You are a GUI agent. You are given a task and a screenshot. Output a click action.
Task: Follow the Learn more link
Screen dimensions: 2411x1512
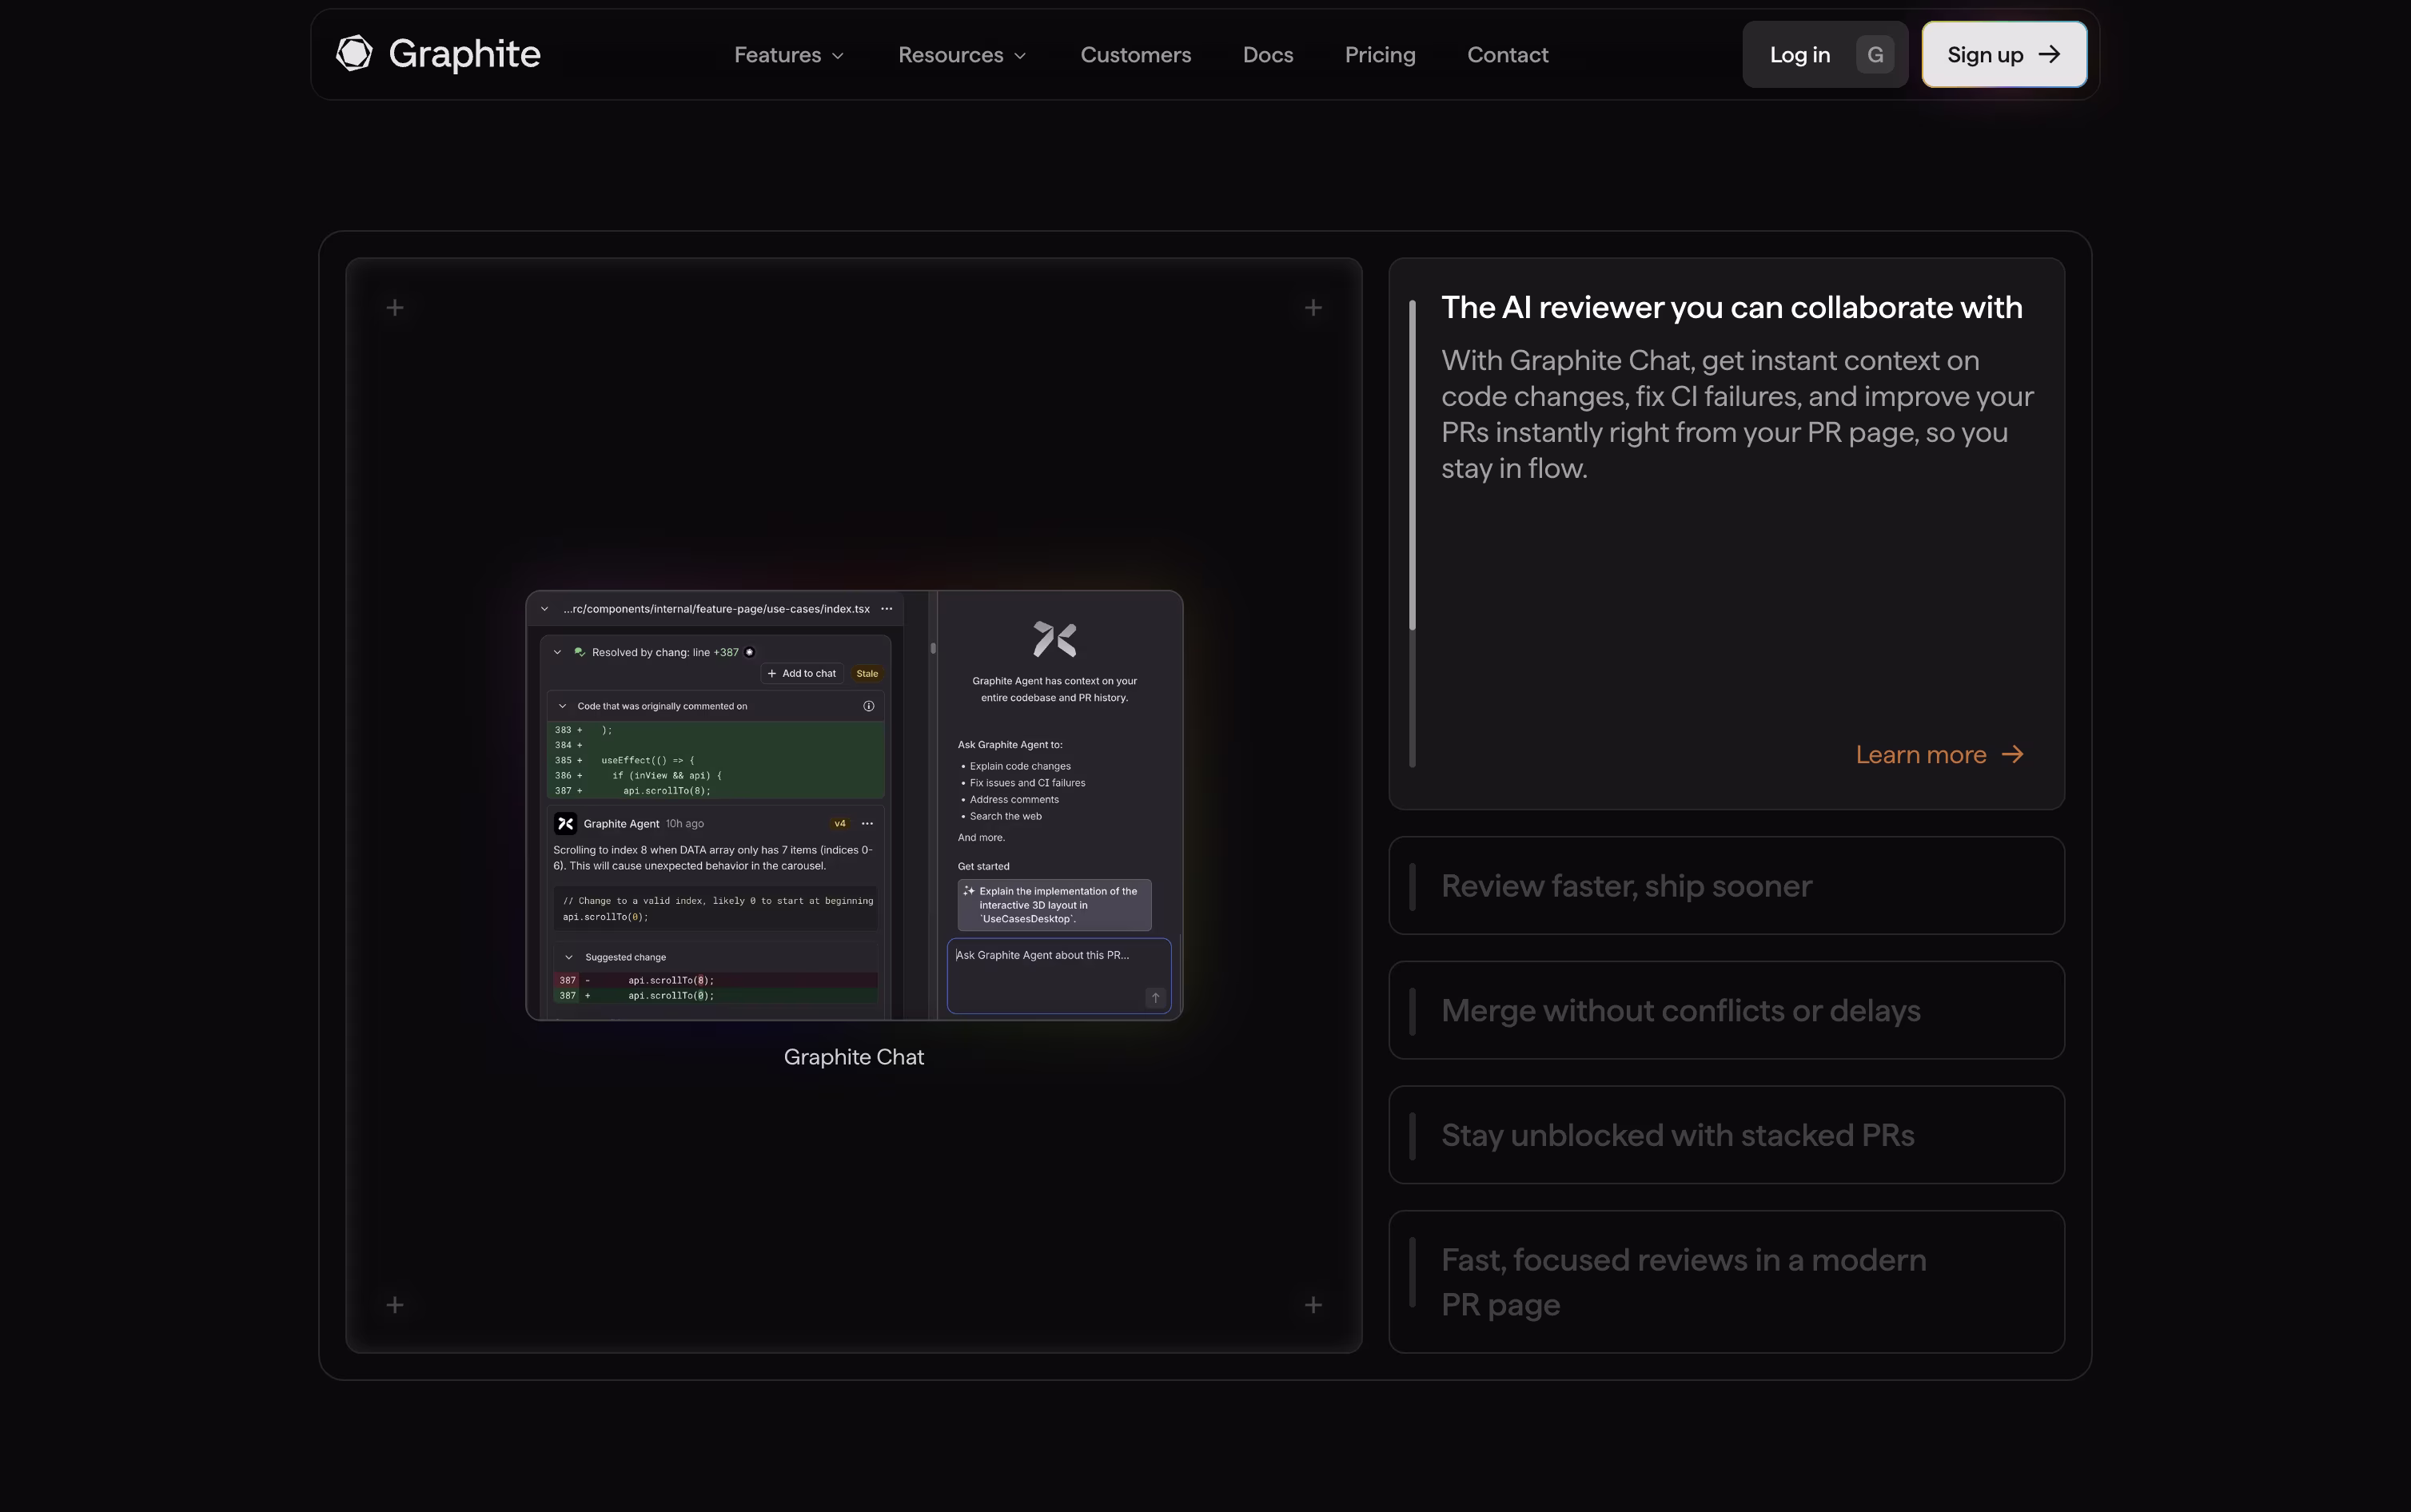click(1939, 755)
